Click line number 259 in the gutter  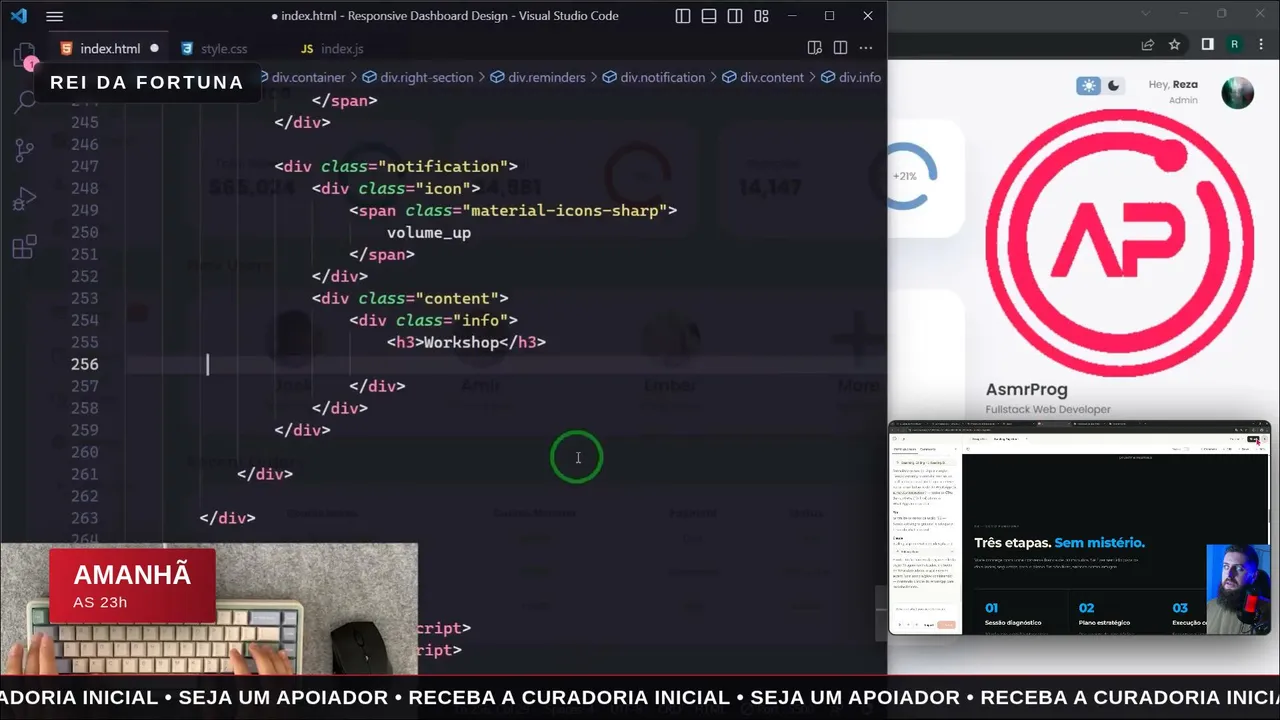tap(85, 430)
